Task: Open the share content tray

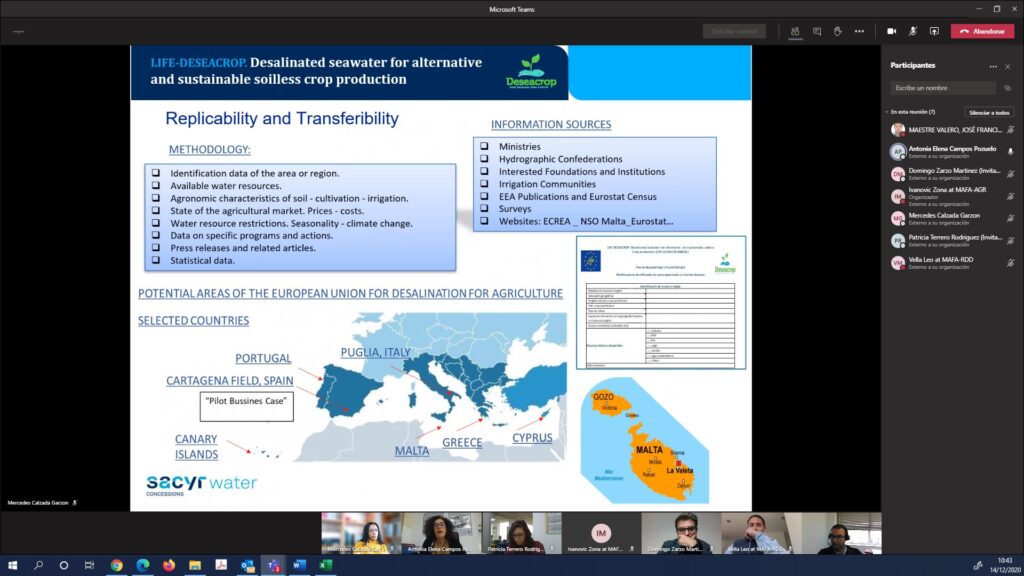Action: tap(935, 31)
